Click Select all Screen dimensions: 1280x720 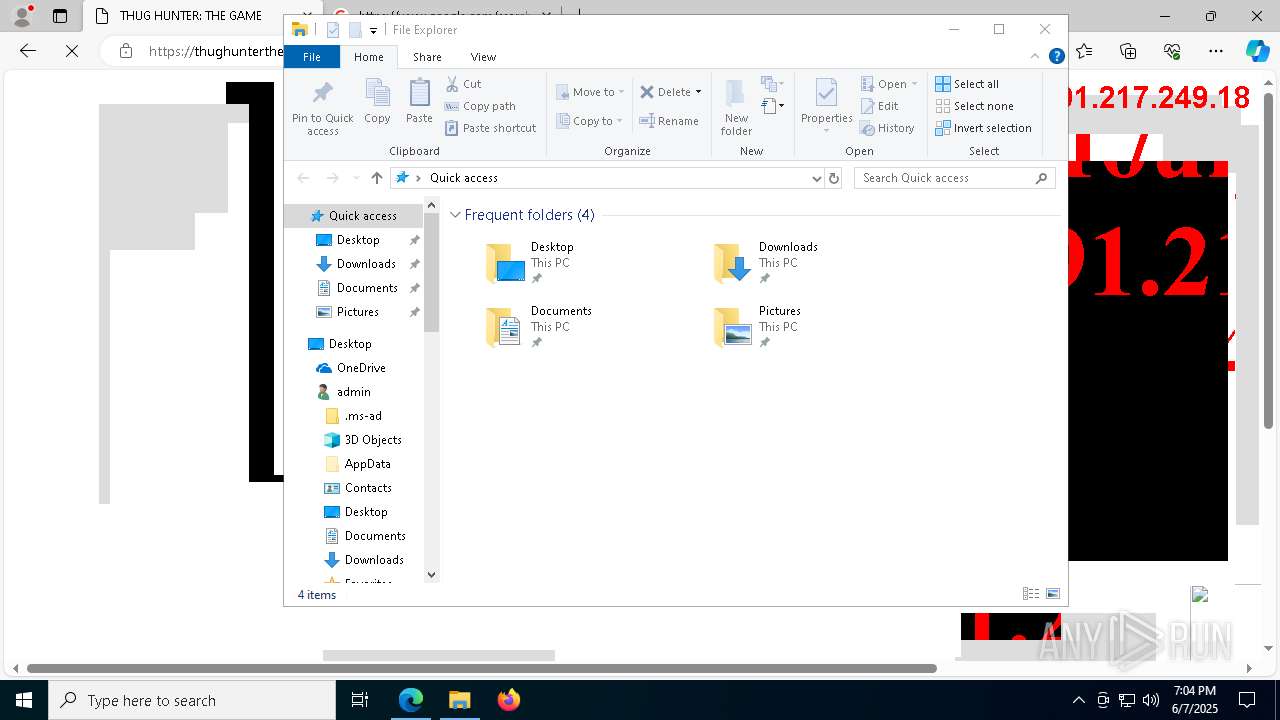tap(967, 84)
